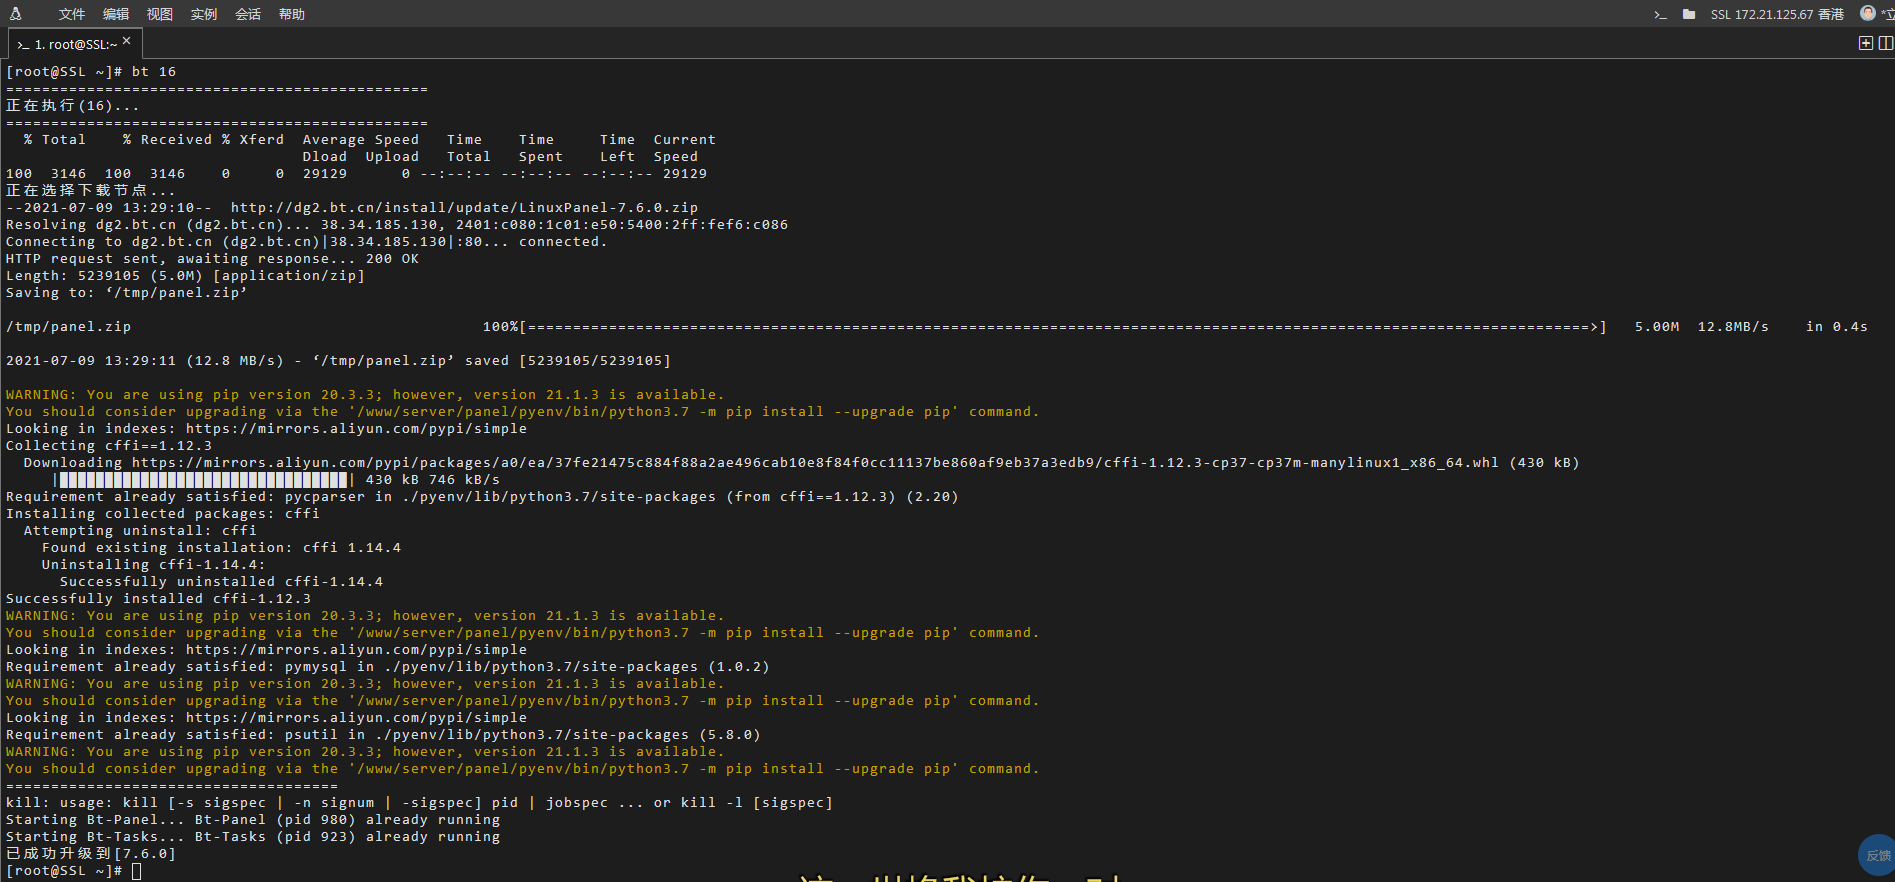1895x882 pixels.
Task: Click 'Installing collected packages: cffi'
Action: point(163,514)
